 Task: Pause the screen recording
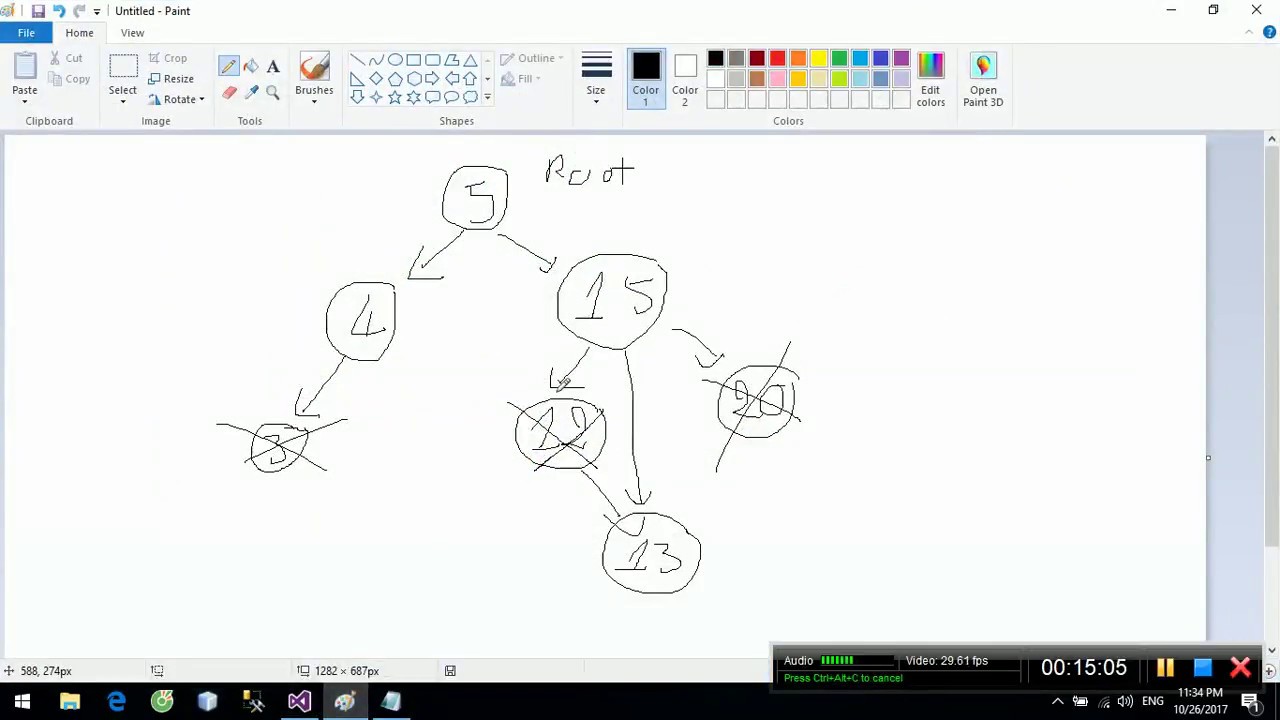point(1165,668)
